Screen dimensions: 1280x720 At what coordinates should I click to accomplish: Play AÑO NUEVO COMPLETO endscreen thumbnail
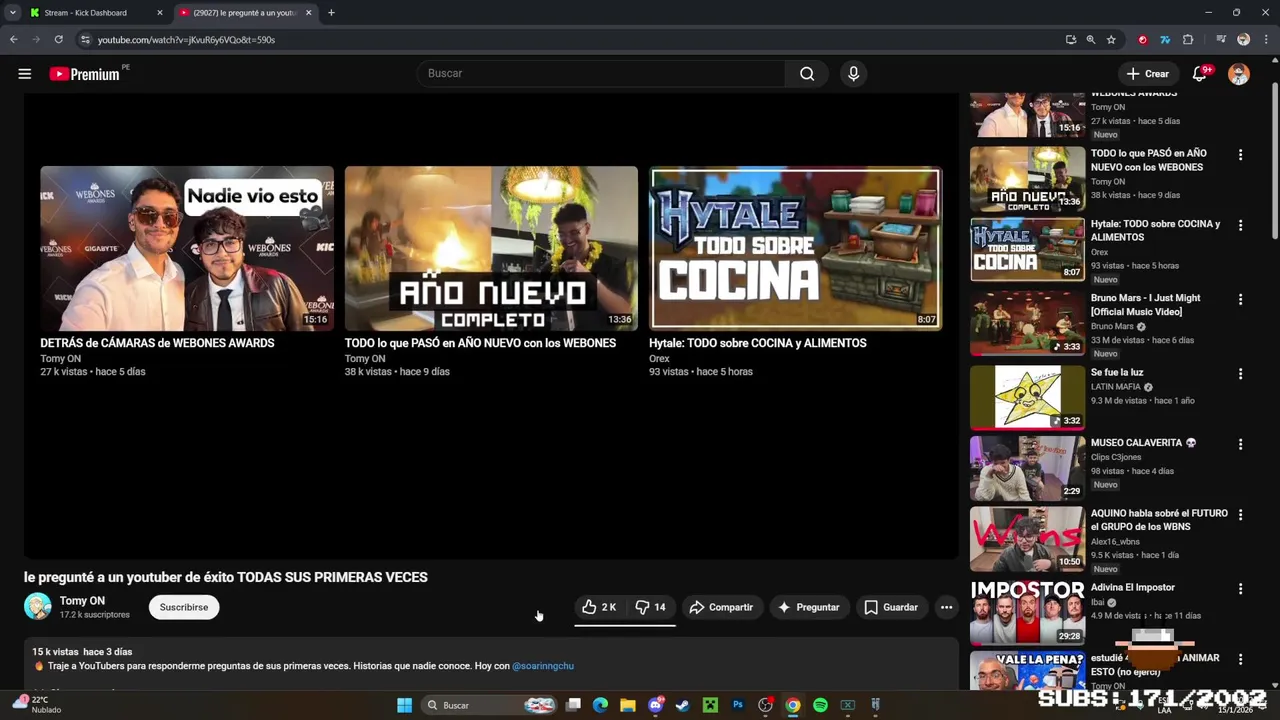click(491, 248)
